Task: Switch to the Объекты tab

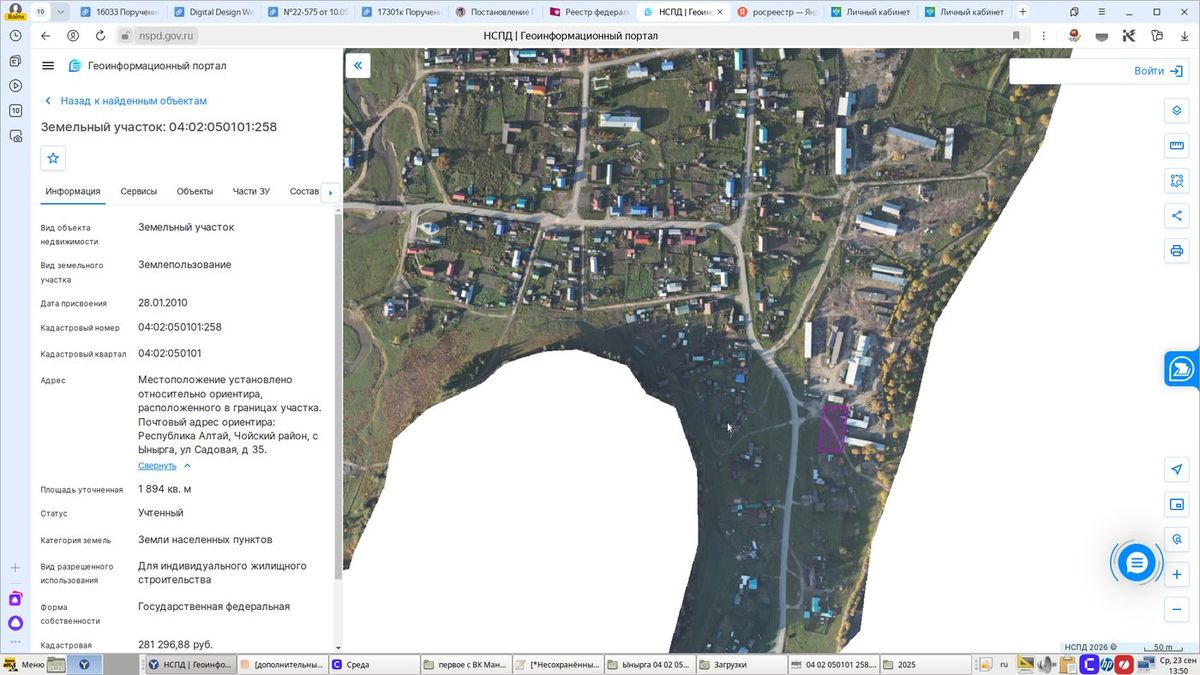Action: tap(195, 191)
